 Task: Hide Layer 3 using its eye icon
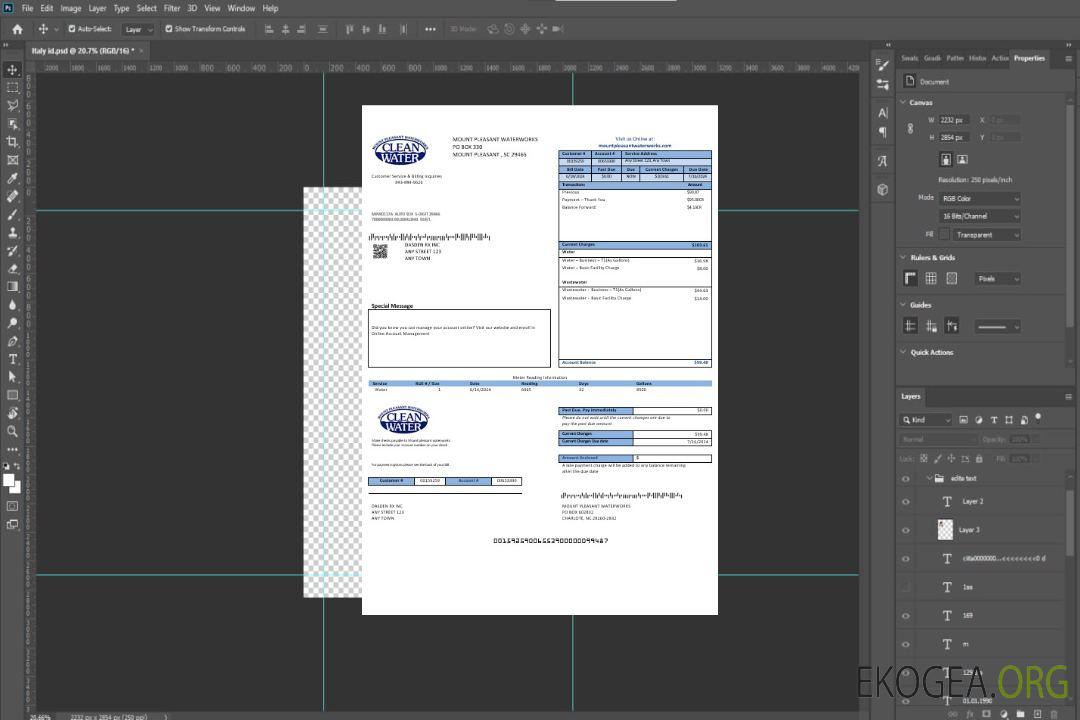coord(906,530)
